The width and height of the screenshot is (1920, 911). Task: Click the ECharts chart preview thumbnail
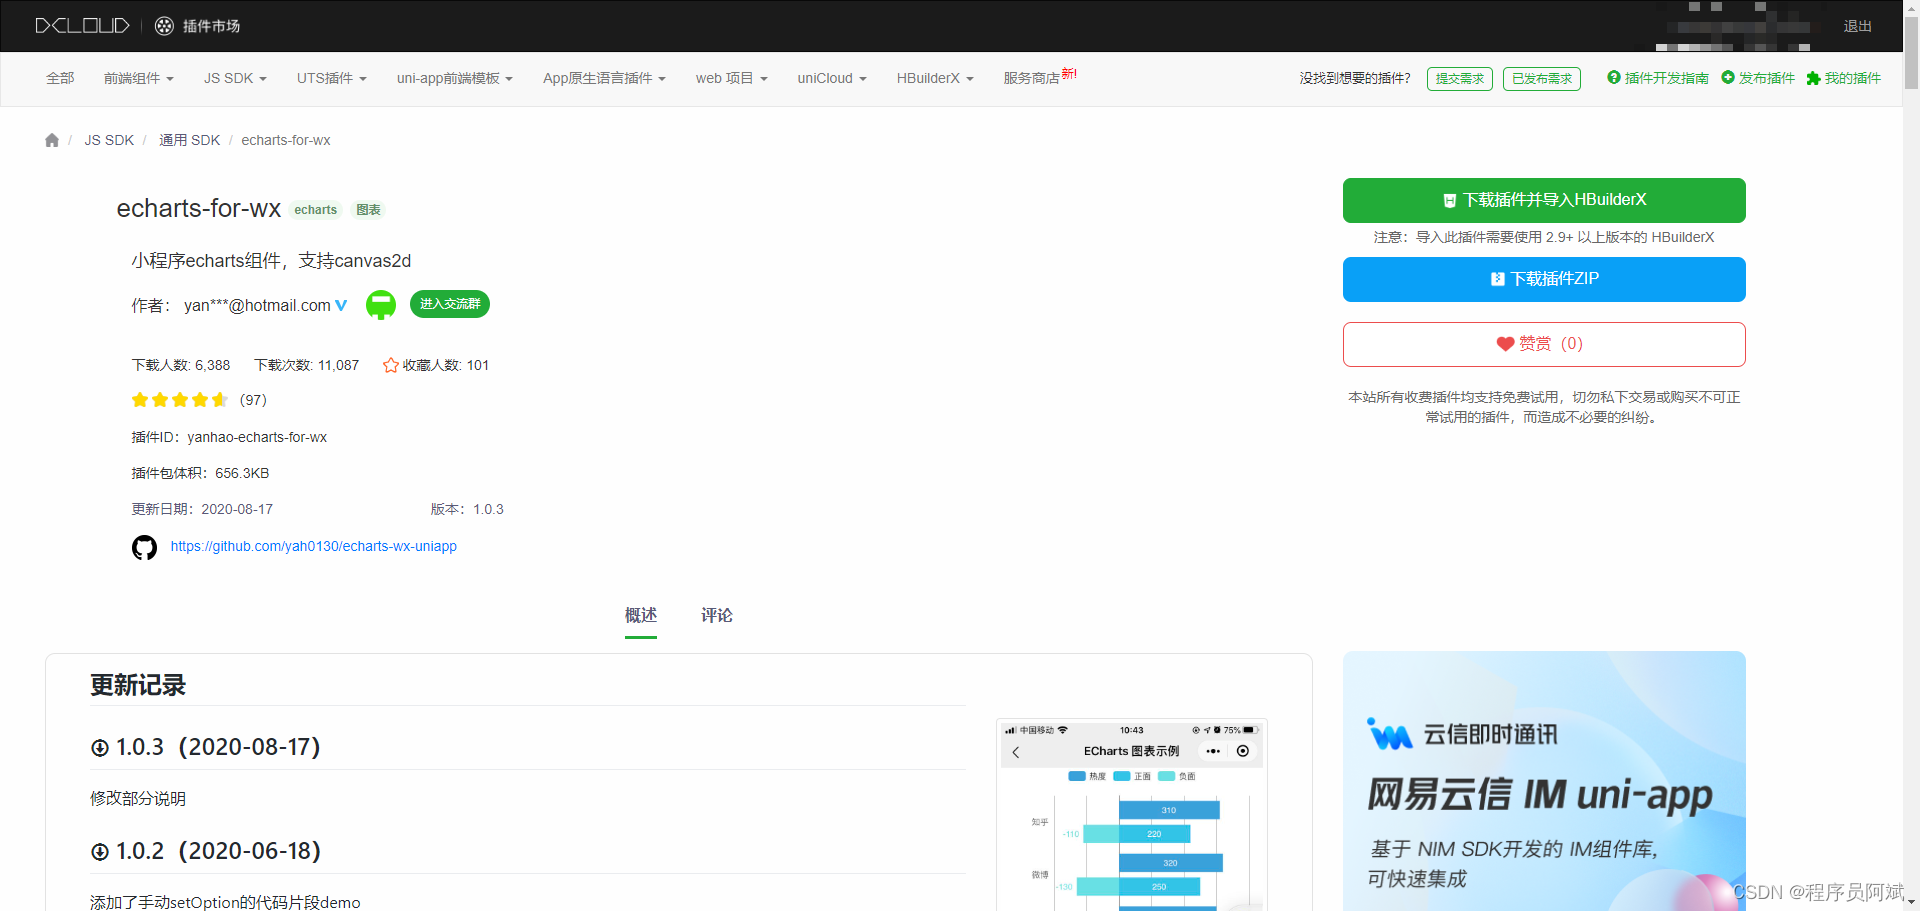[1132, 815]
